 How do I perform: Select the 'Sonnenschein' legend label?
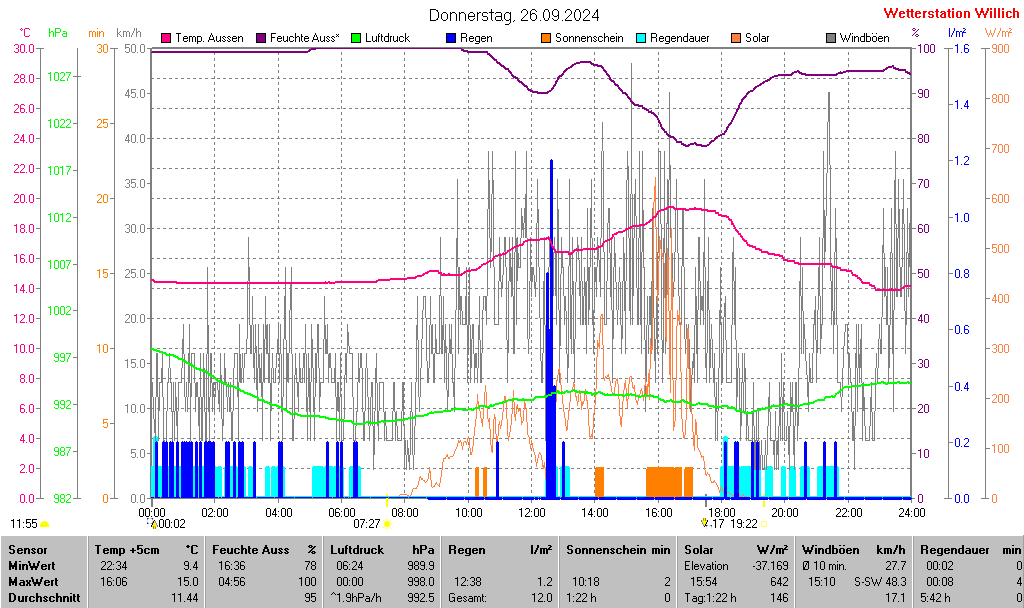click(x=589, y=38)
